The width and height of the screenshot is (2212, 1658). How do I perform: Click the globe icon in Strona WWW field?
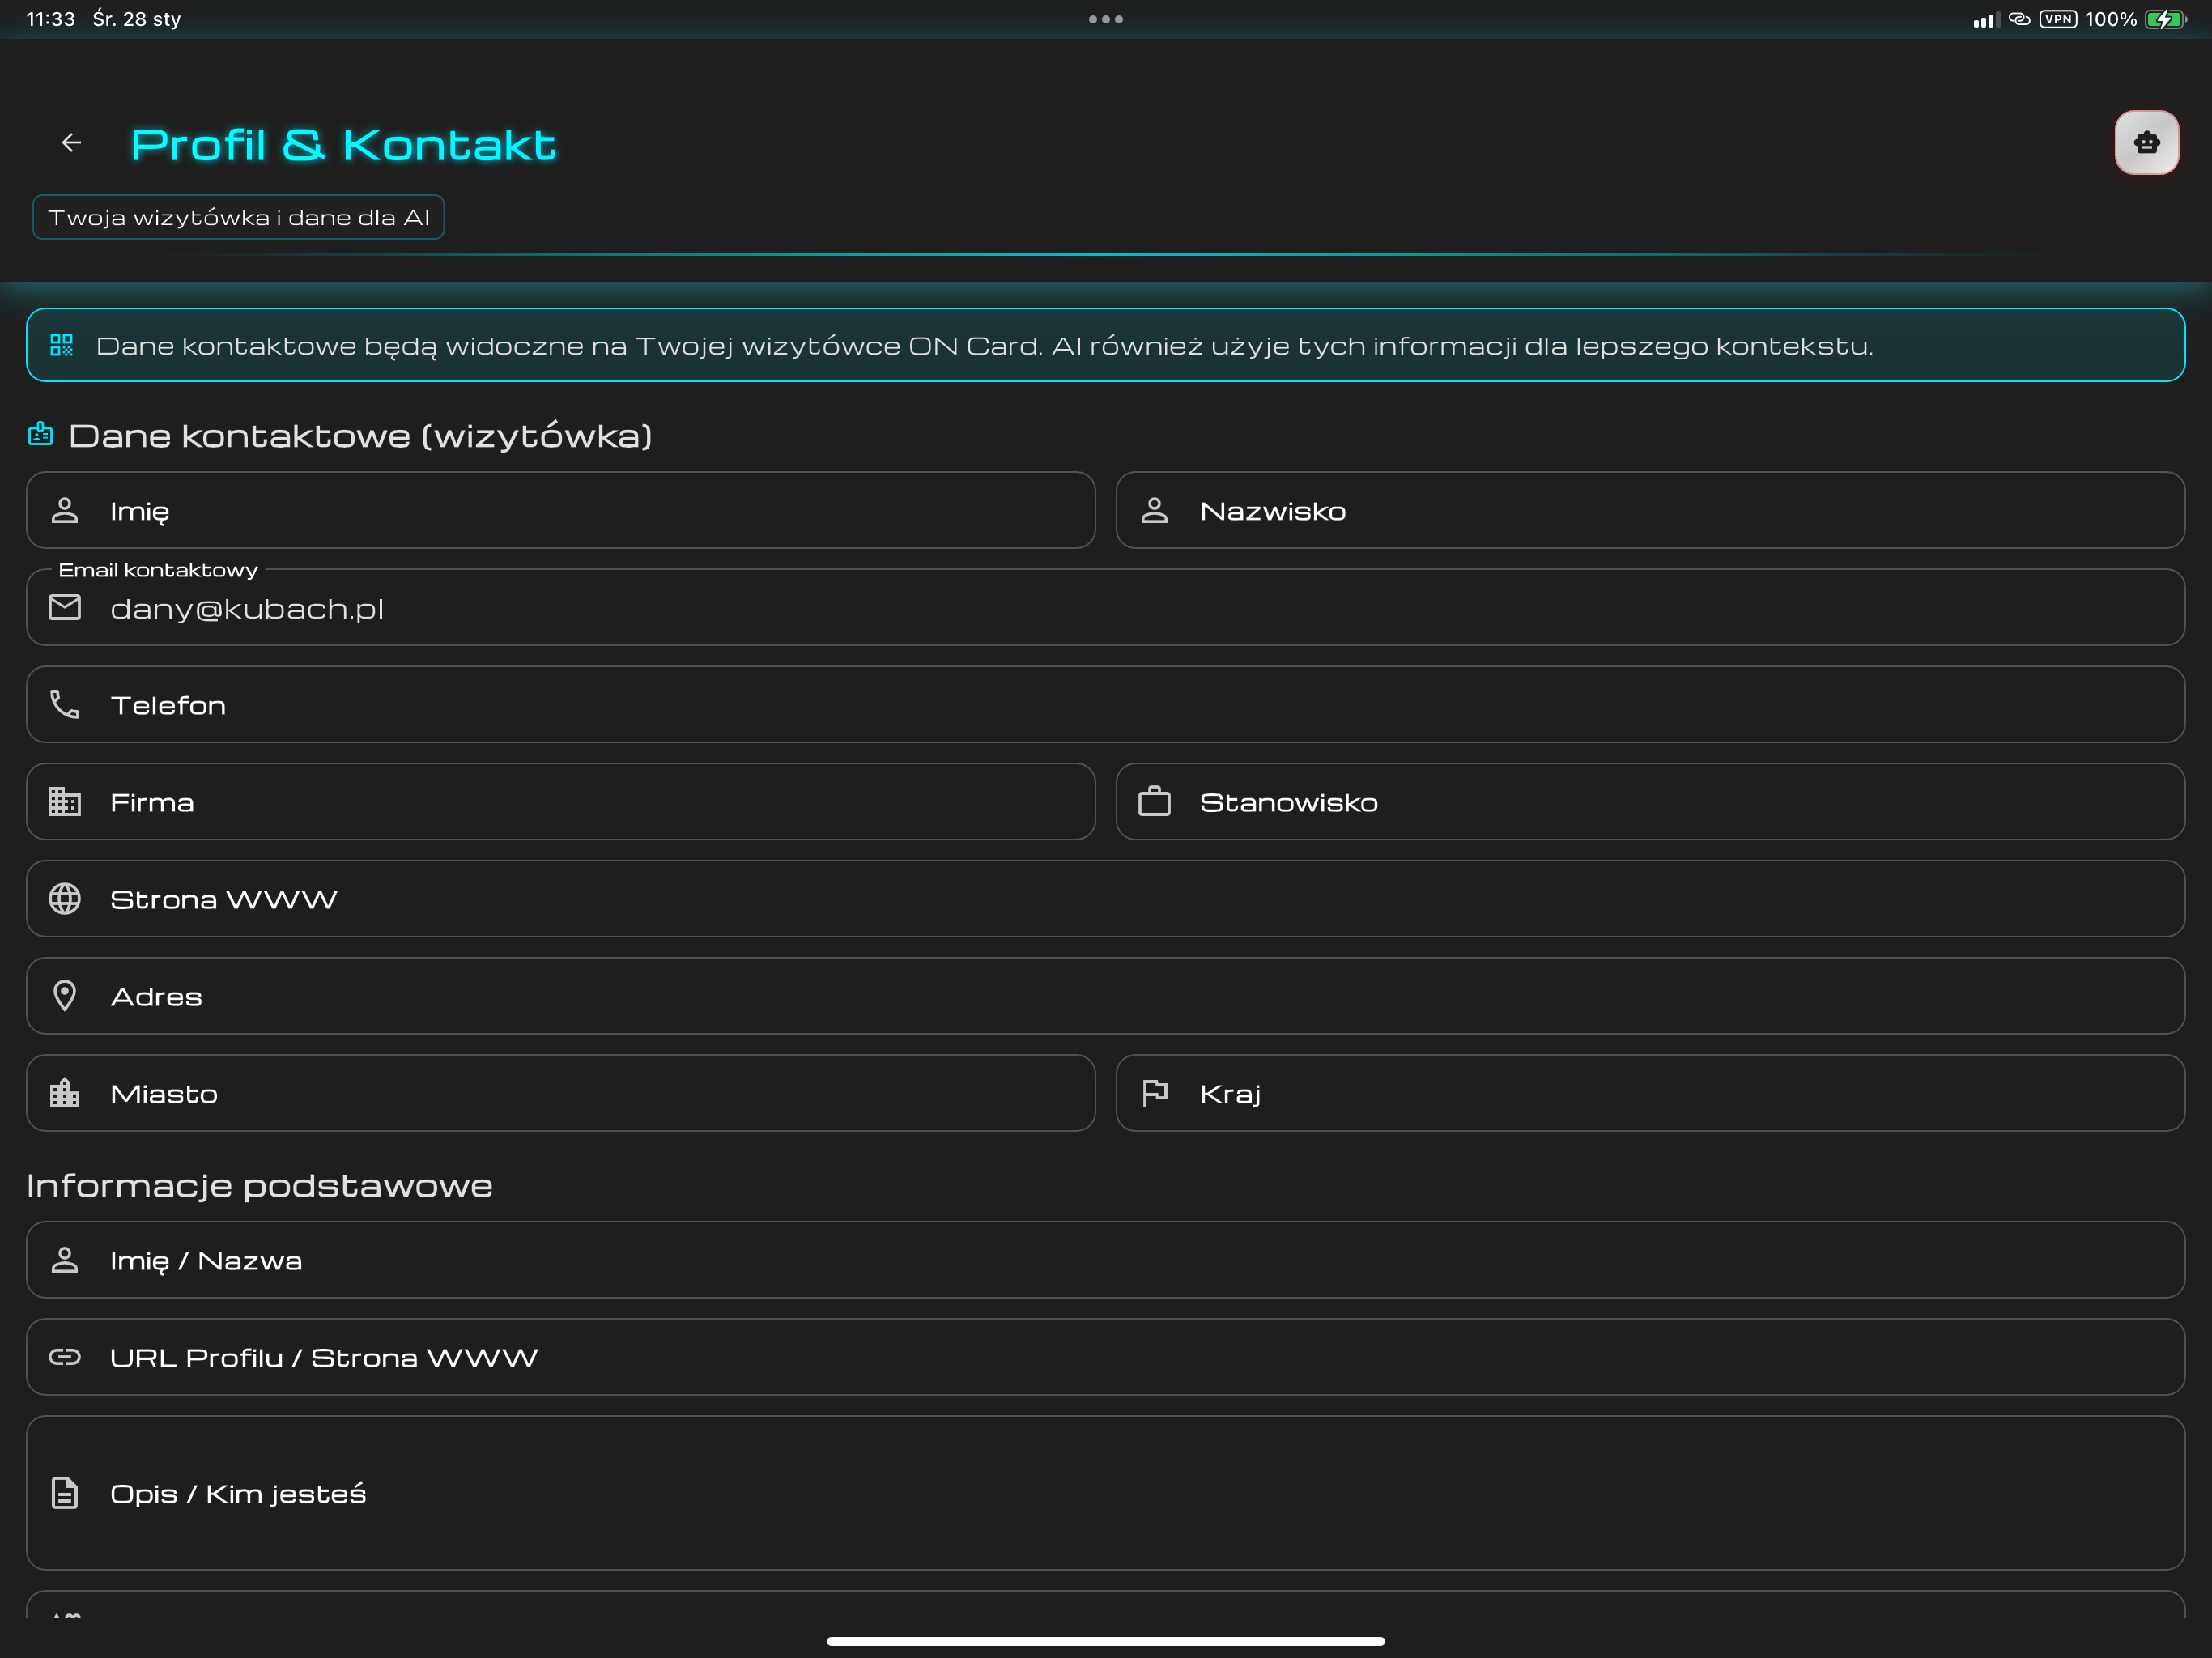click(x=65, y=898)
